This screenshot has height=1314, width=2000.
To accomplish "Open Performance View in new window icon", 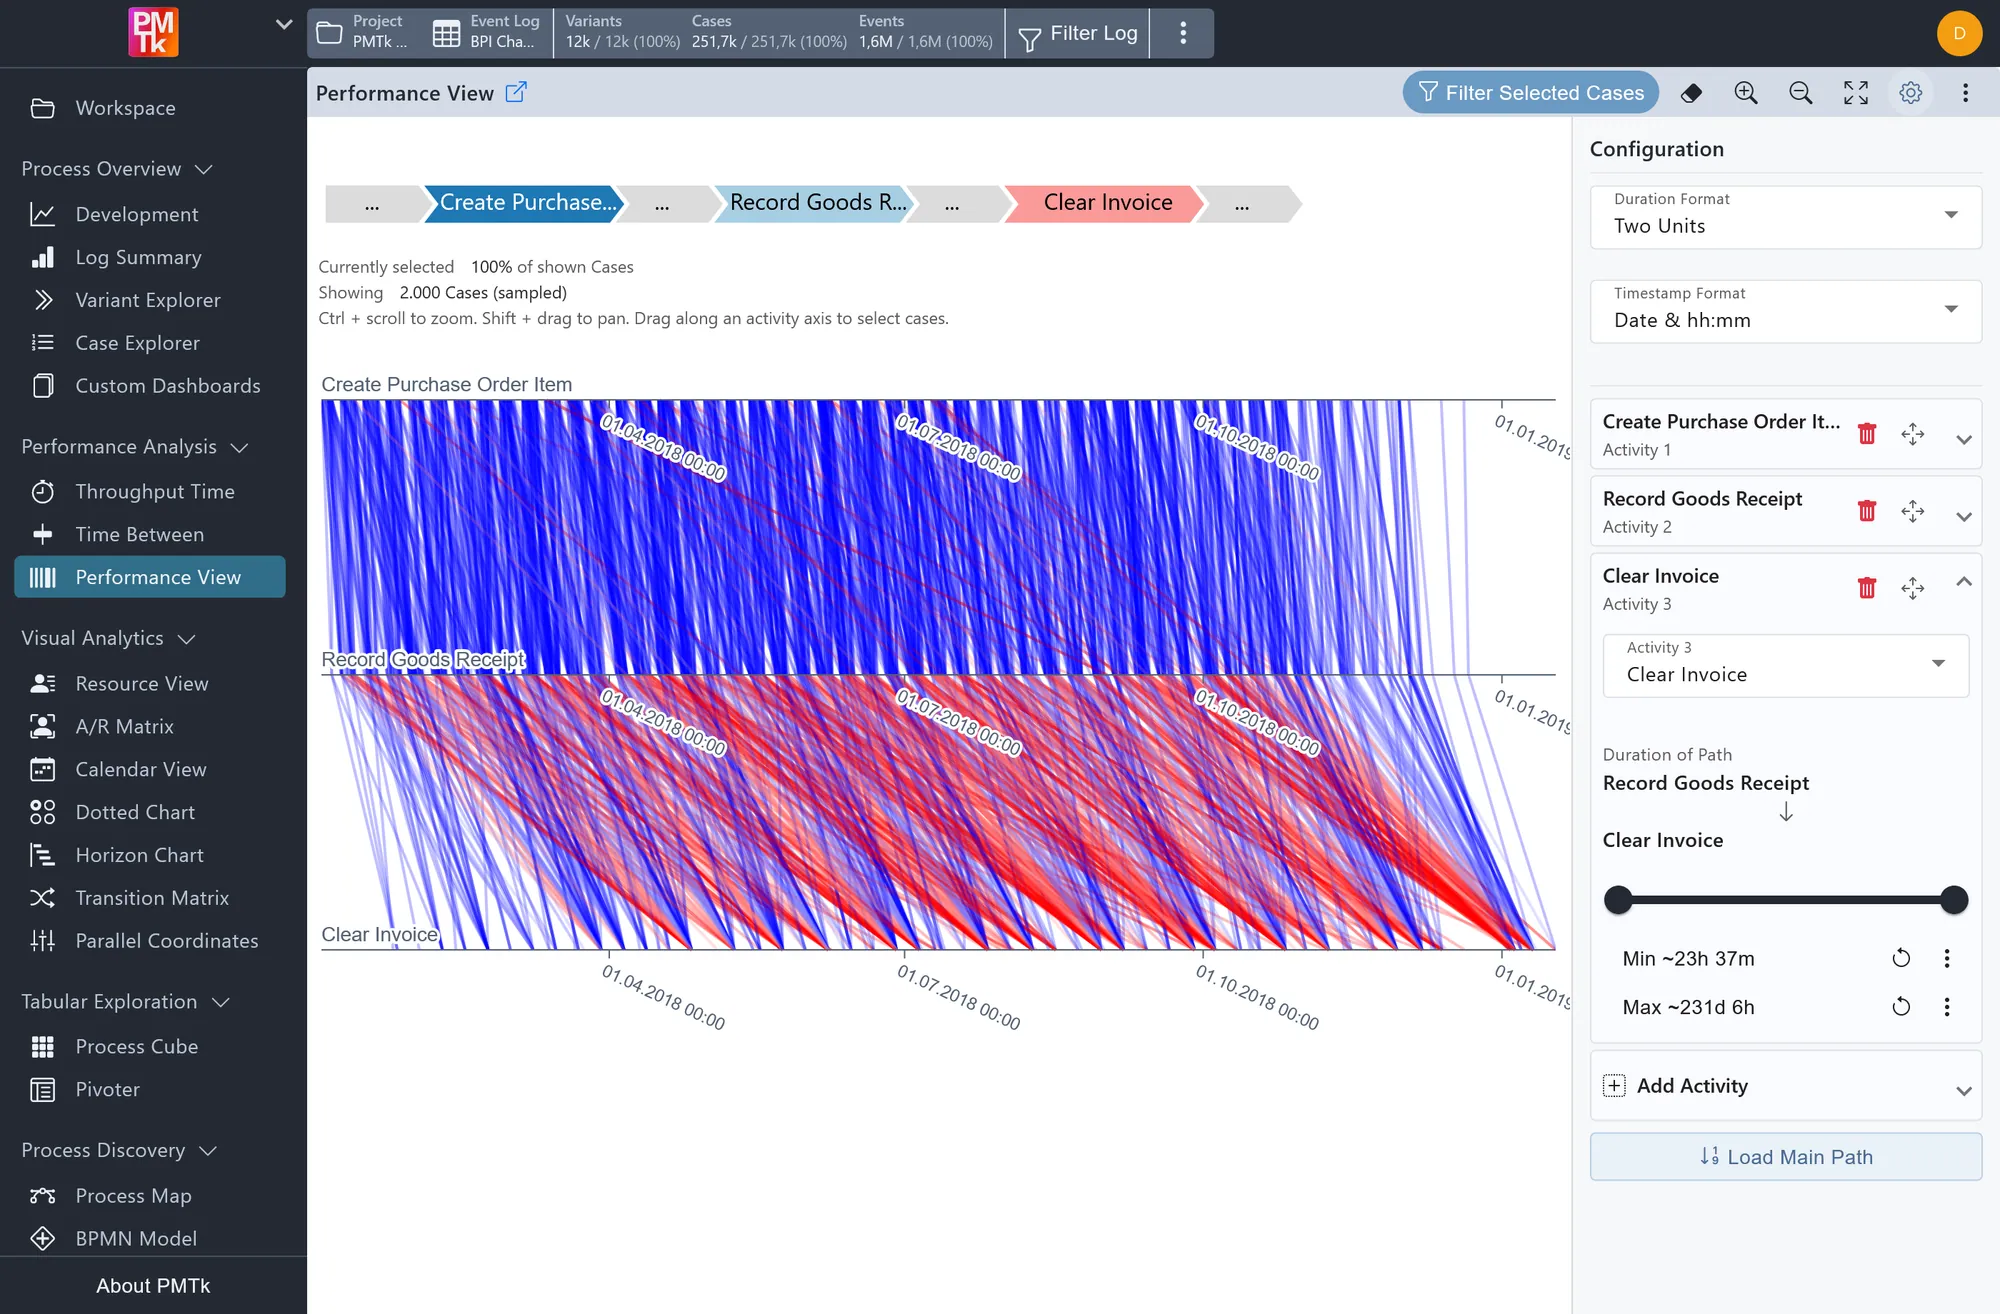I will tap(516, 92).
